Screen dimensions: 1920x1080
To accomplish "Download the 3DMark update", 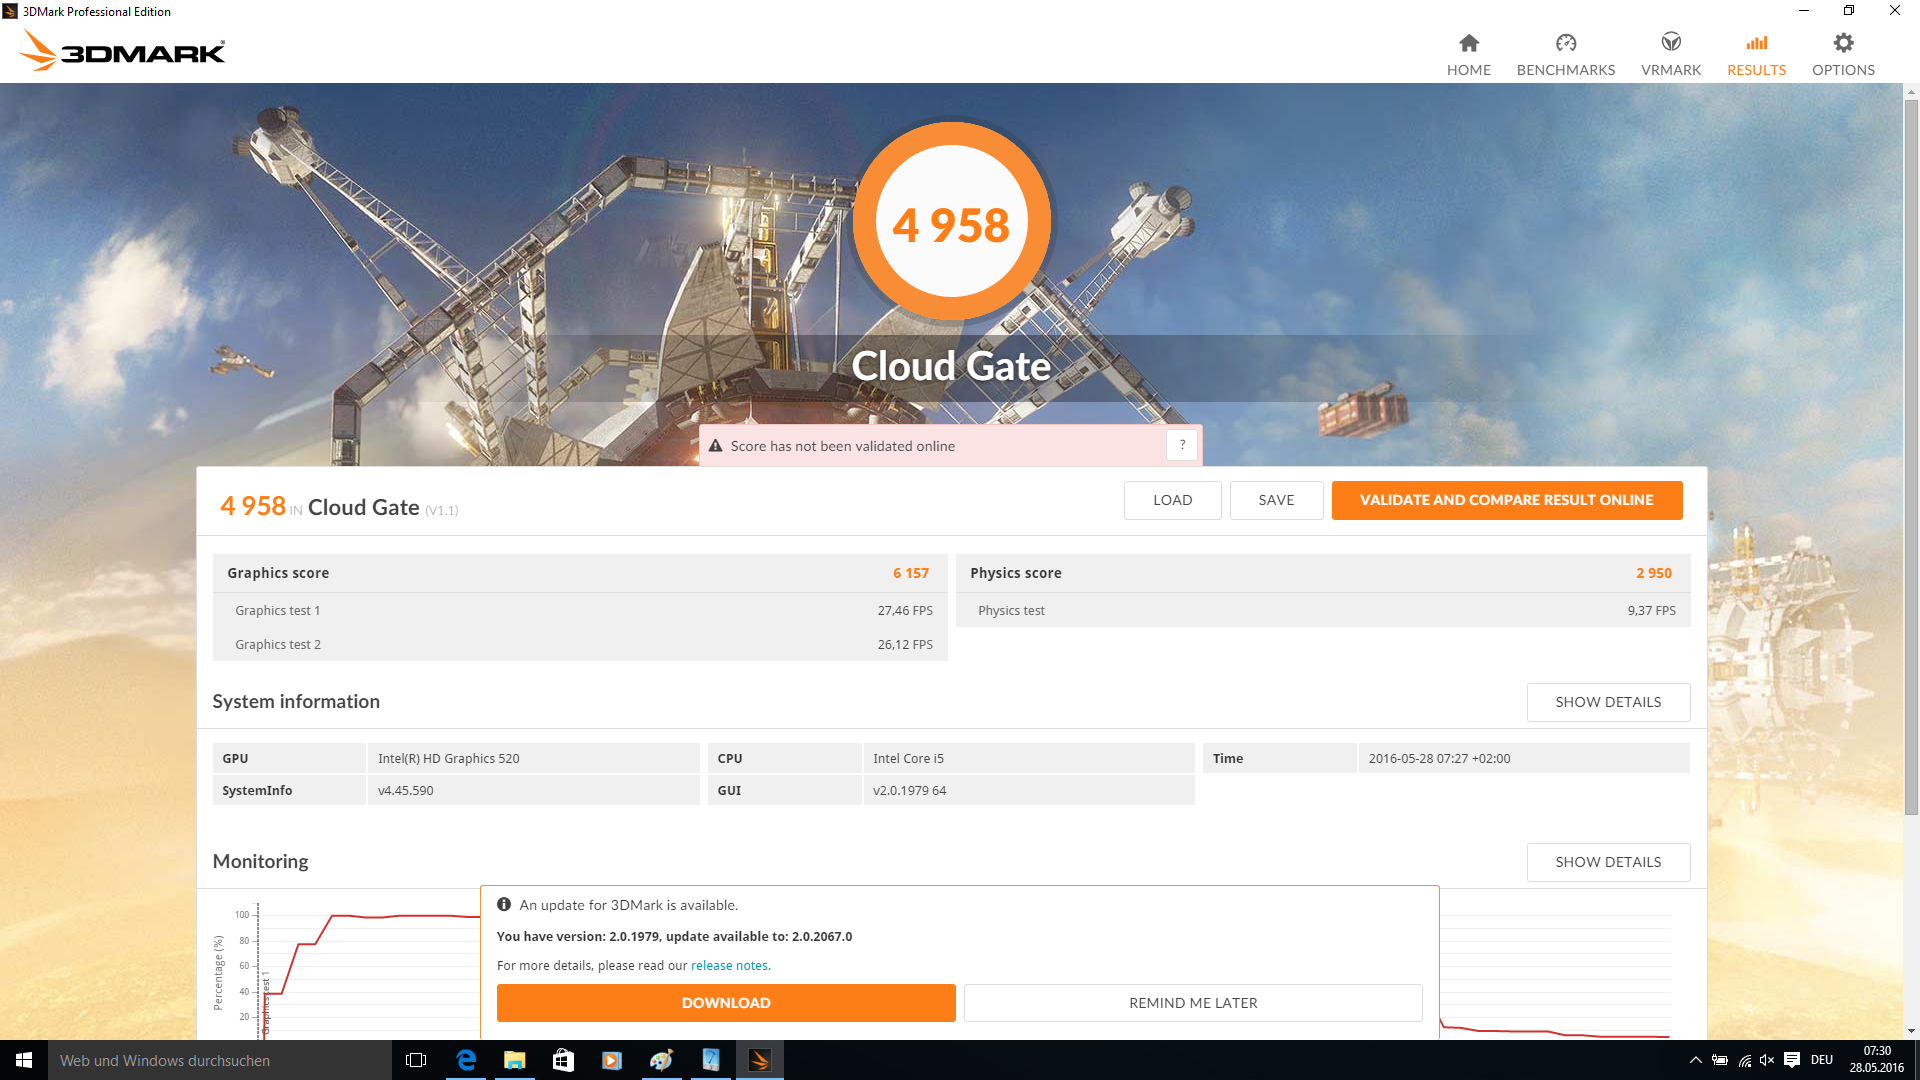I will tap(726, 1003).
